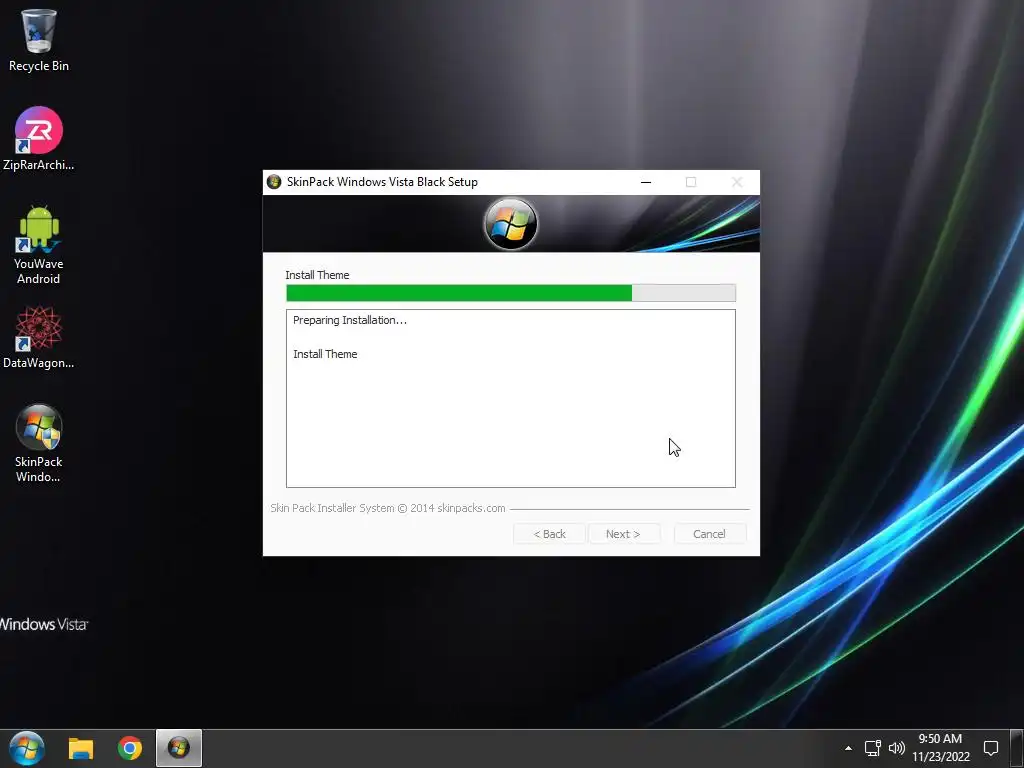Open File Explorer from the taskbar

[x=81, y=748]
